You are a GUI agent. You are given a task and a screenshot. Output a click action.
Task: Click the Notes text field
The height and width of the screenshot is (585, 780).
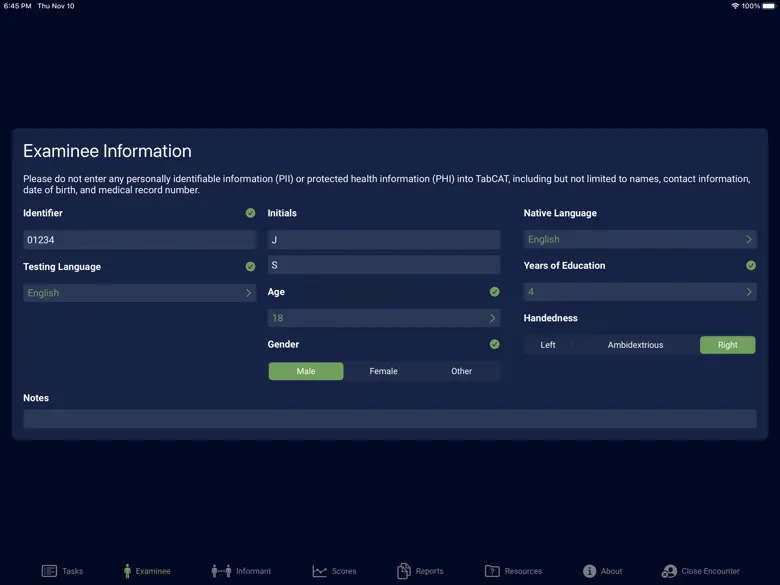coord(389,419)
